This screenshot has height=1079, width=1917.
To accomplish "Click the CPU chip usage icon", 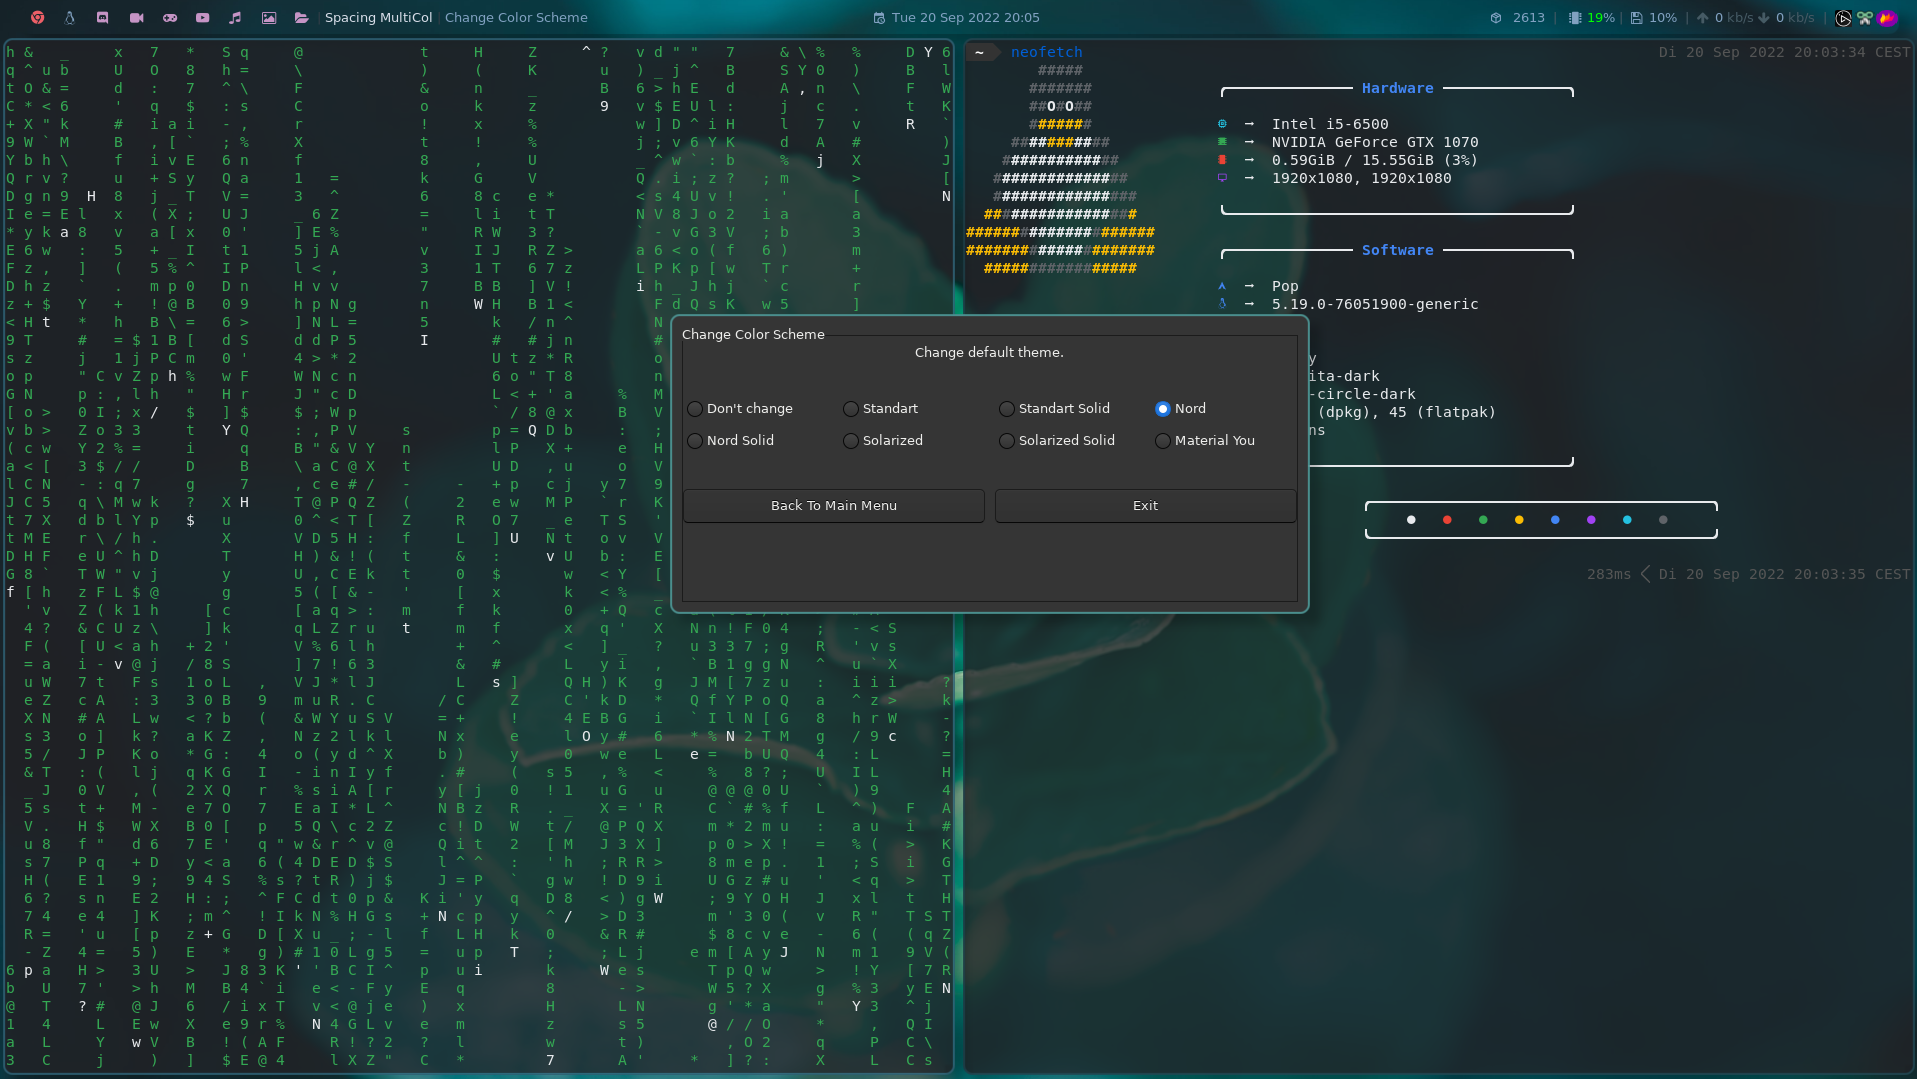I will 1575,18.
